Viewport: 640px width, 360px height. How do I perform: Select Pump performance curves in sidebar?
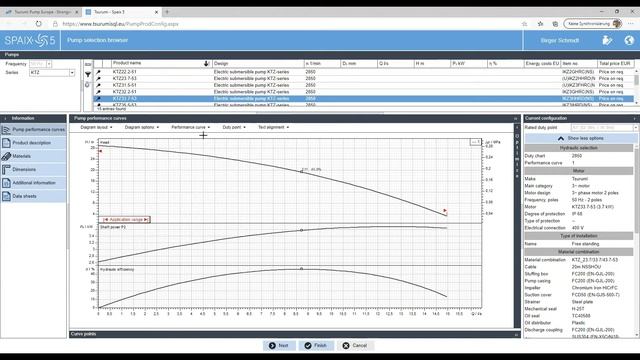tap(33, 130)
